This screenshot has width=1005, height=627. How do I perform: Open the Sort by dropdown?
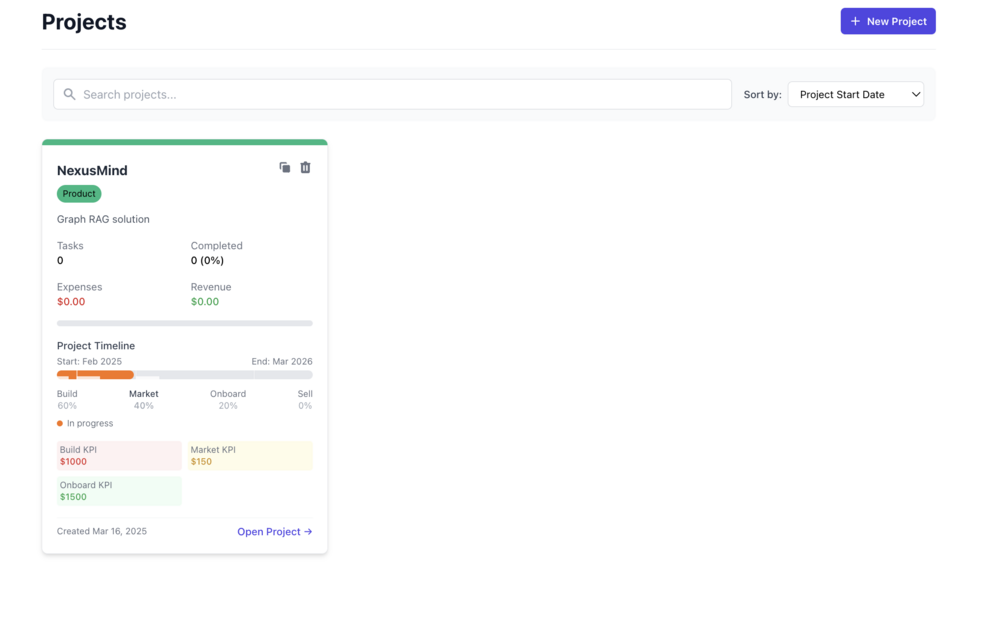[856, 94]
